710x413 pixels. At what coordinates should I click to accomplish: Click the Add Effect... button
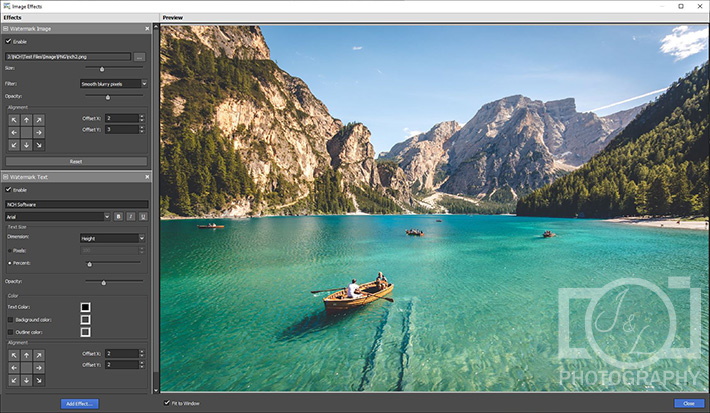click(x=79, y=403)
